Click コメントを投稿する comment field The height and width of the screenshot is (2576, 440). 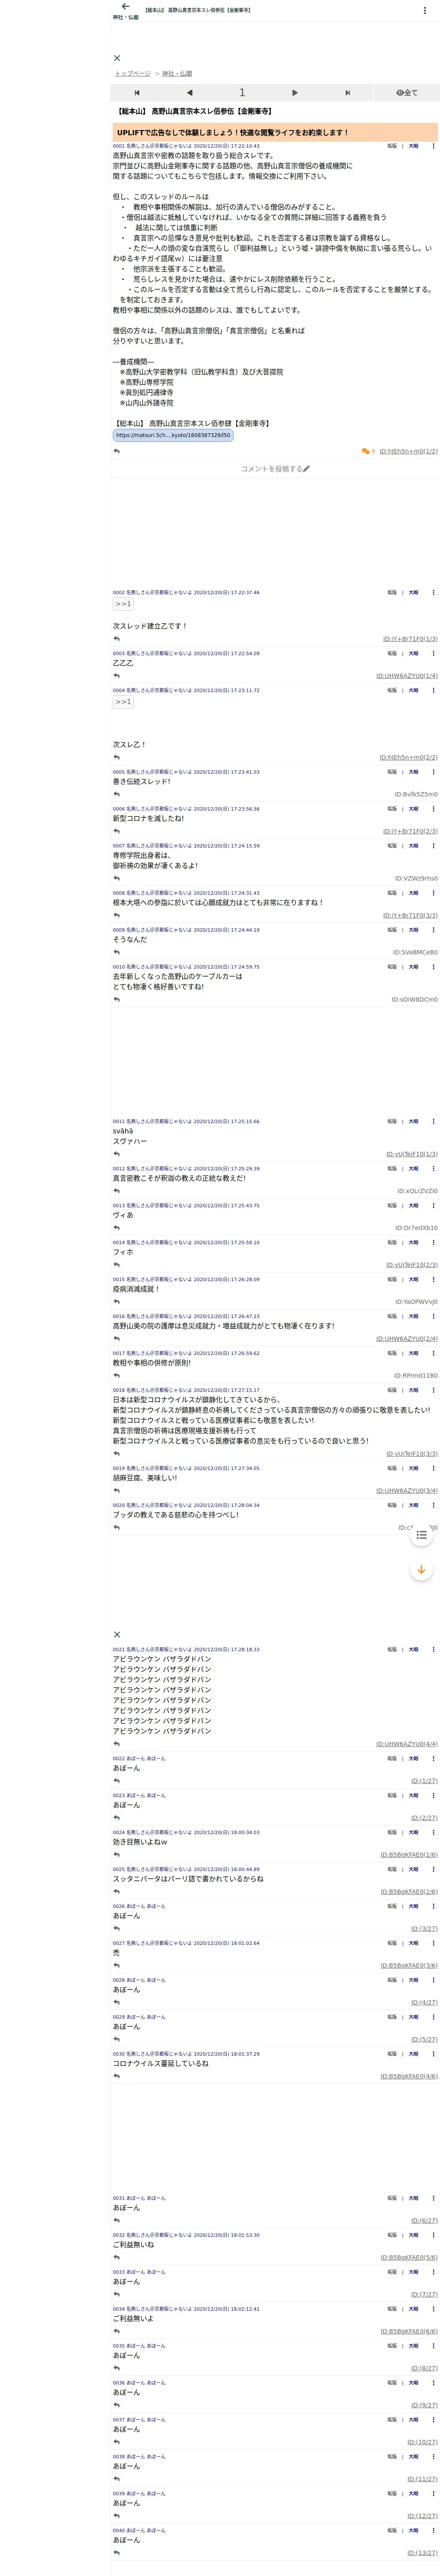(x=275, y=468)
